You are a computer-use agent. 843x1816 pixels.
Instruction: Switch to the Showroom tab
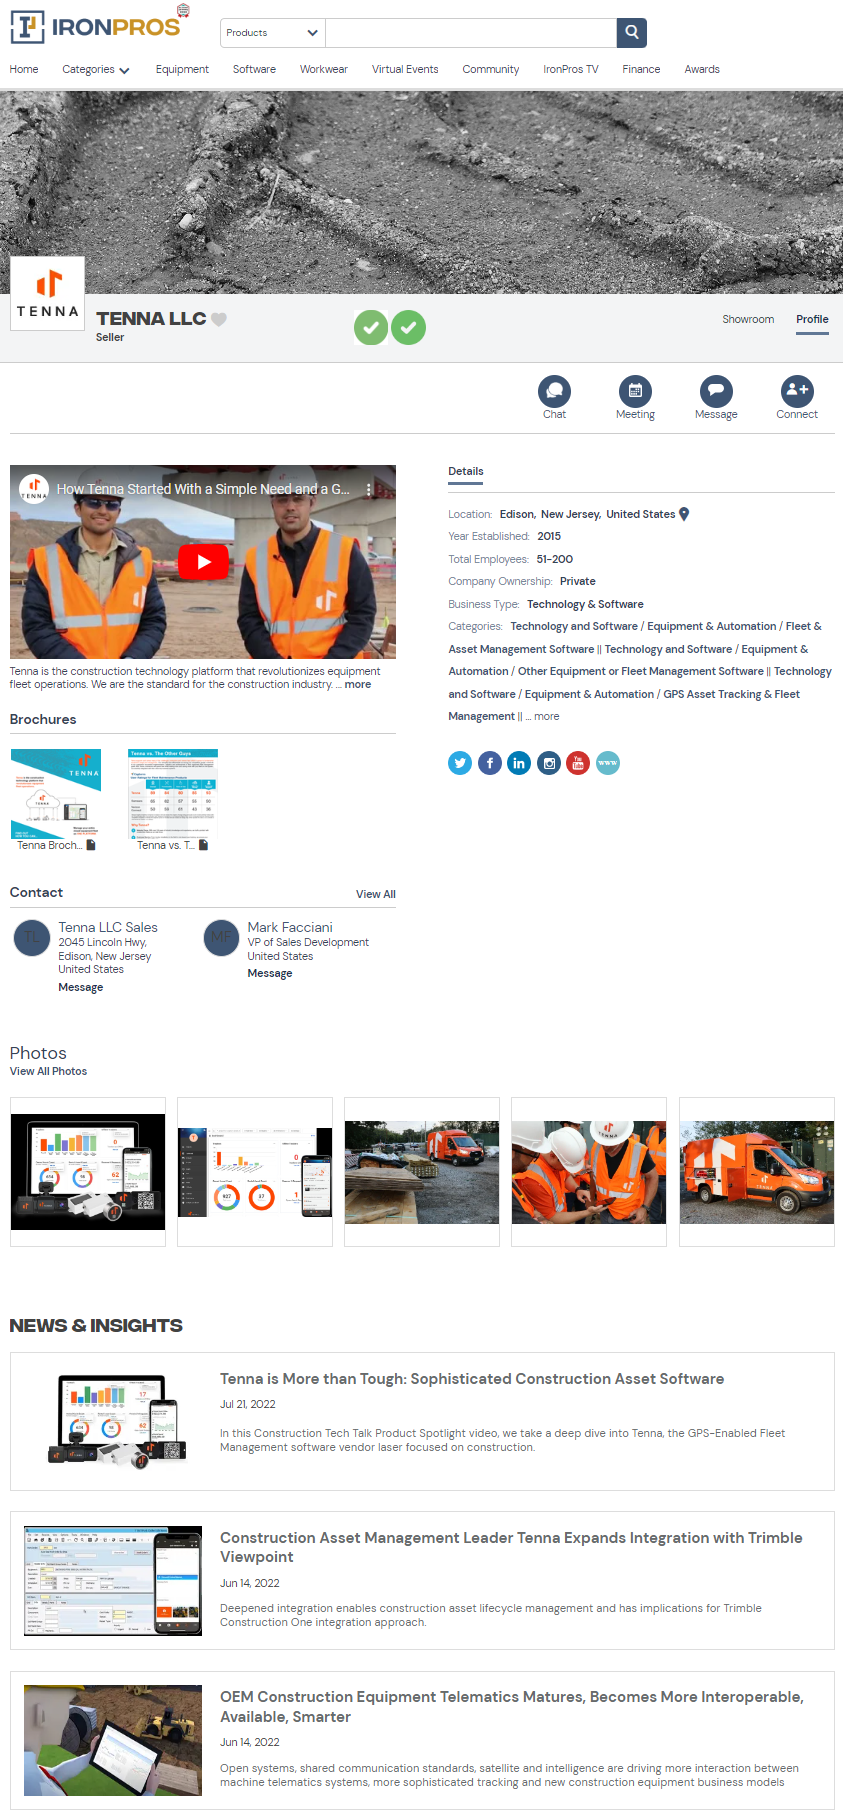(748, 320)
